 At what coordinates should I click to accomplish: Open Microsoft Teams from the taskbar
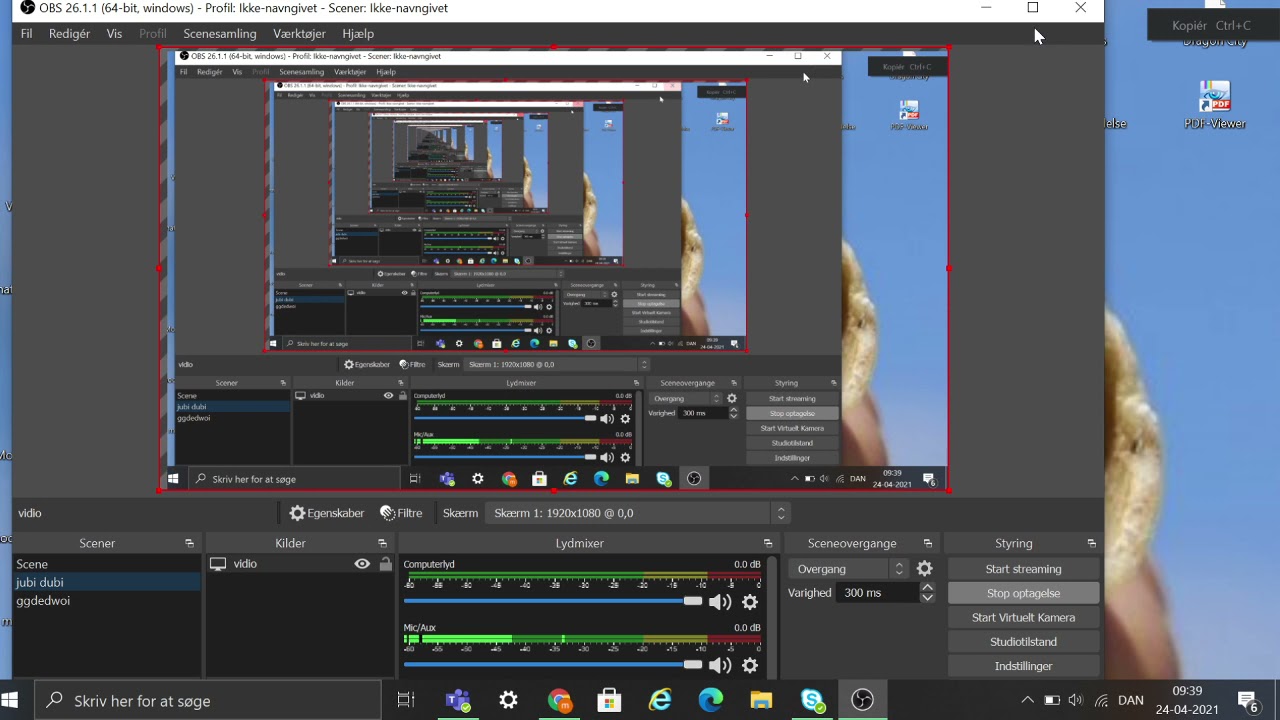pyautogui.click(x=458, y=700)
